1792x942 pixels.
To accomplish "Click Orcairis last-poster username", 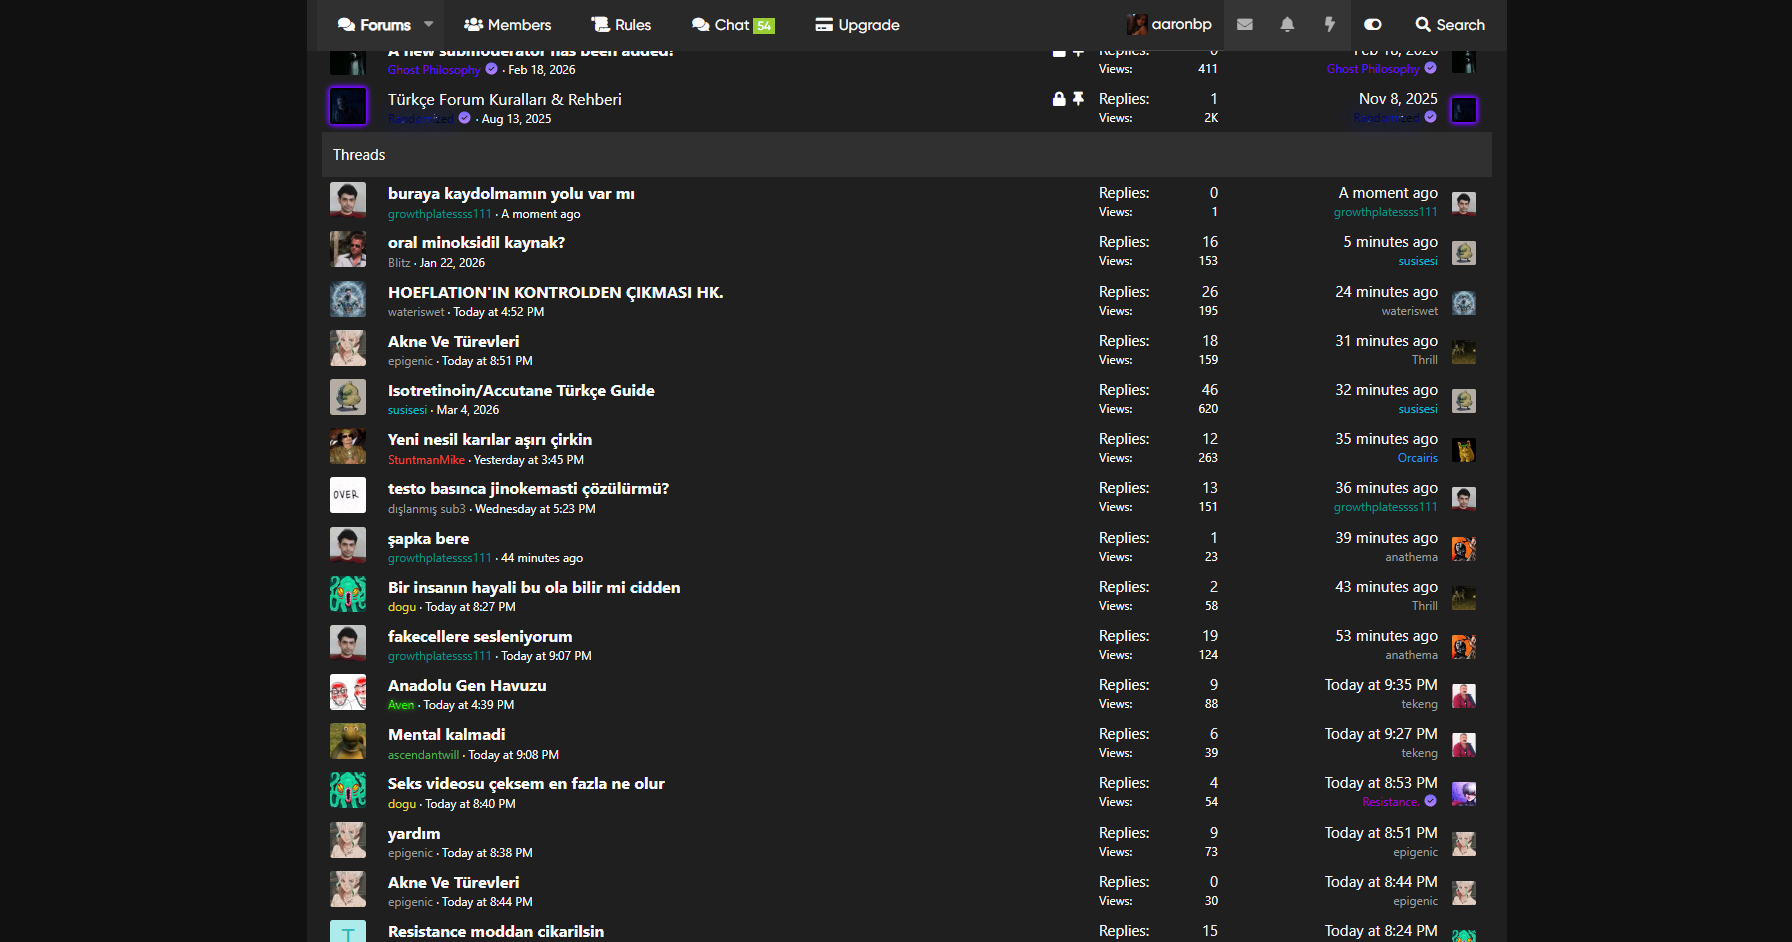I will 1417,458.
